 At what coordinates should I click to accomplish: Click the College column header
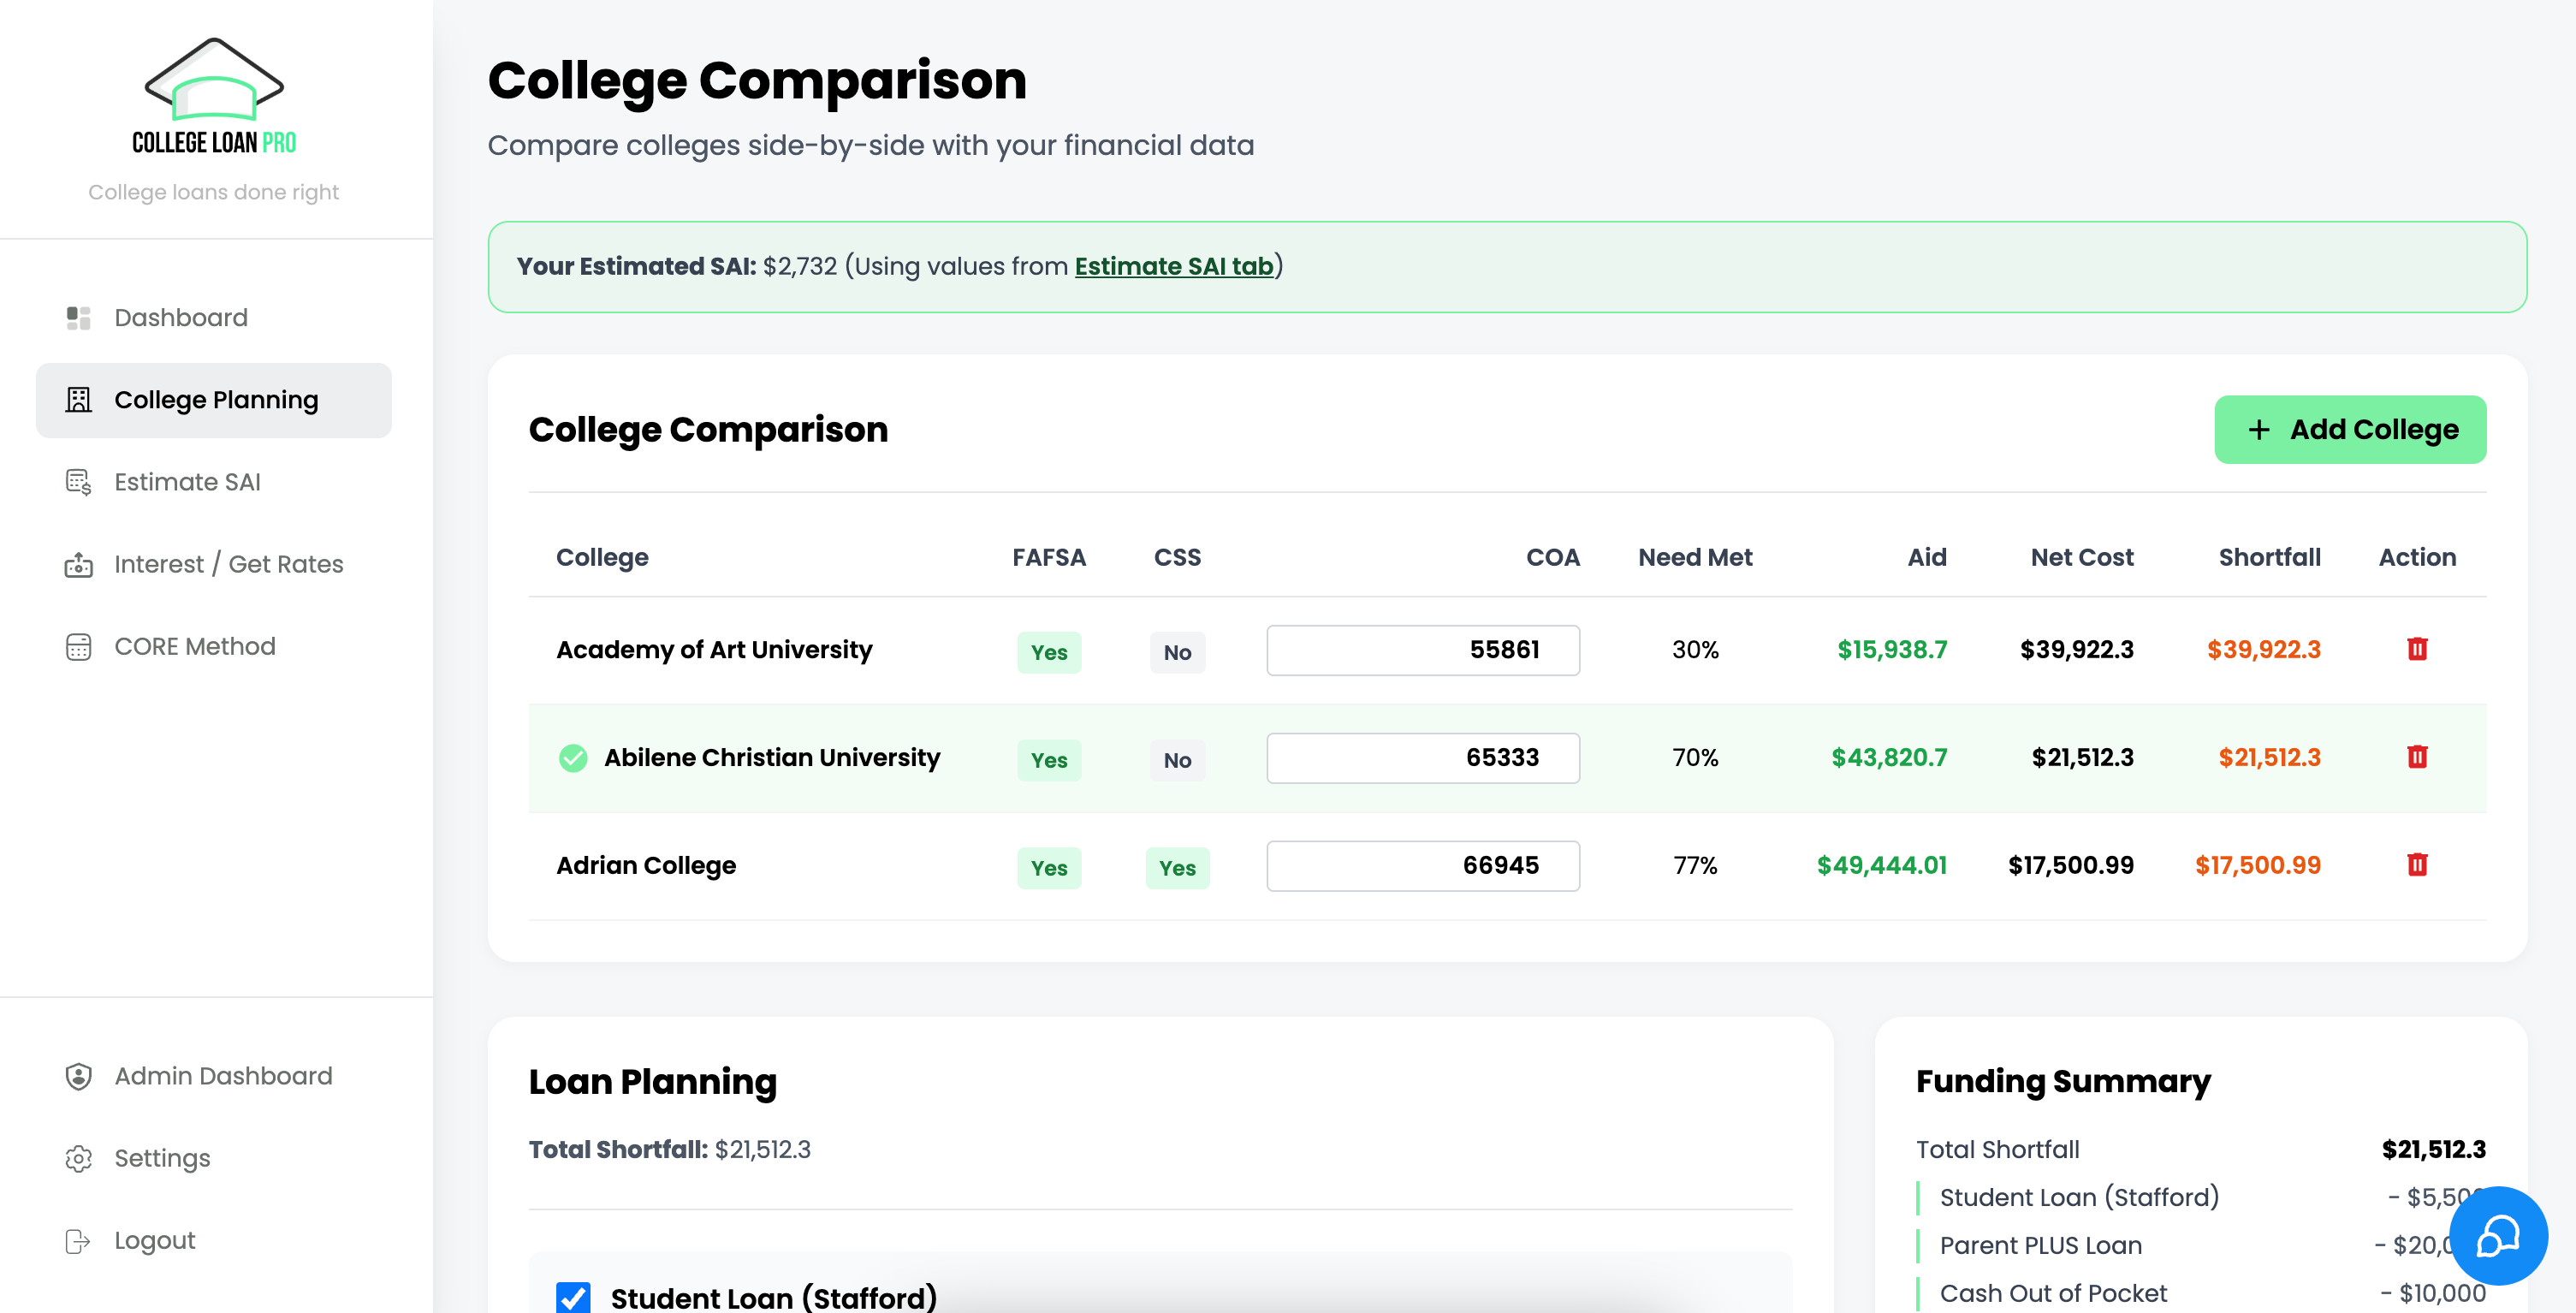[x=602, y=558]
